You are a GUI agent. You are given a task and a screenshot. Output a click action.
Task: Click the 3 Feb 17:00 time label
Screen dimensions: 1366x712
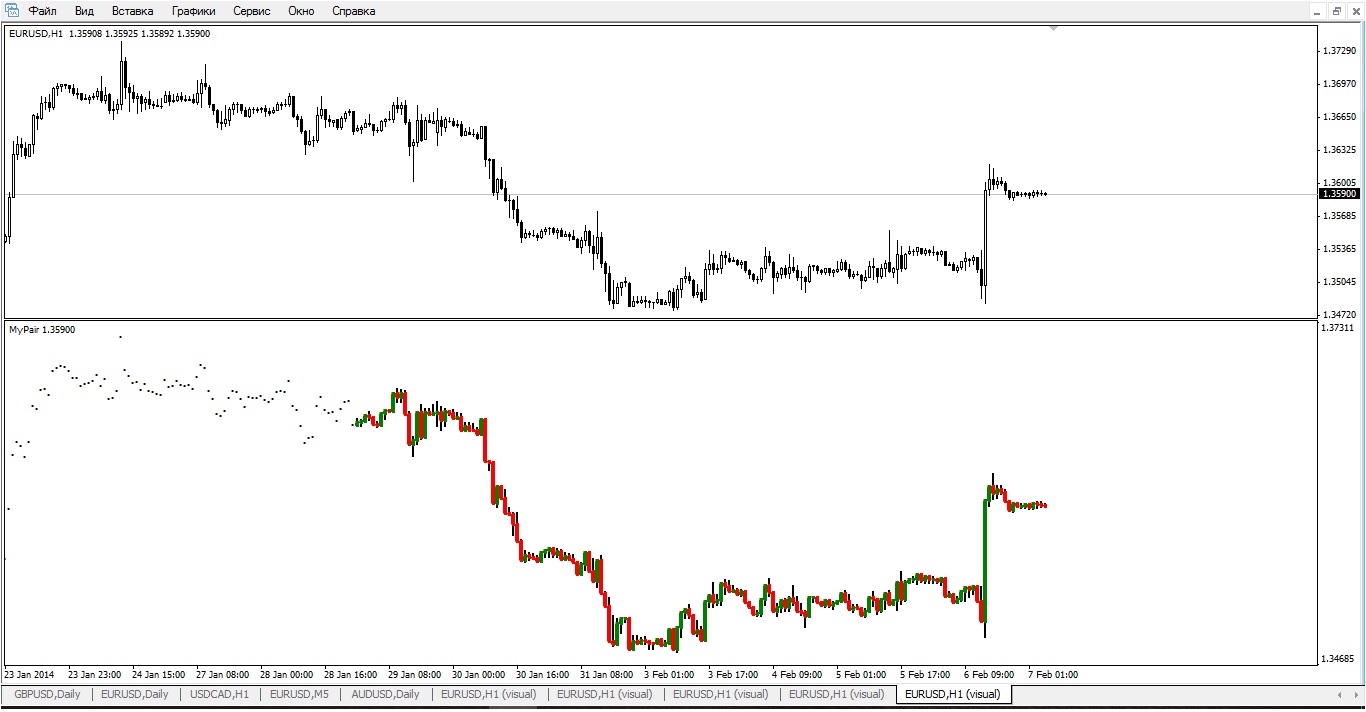coord(733,675)
